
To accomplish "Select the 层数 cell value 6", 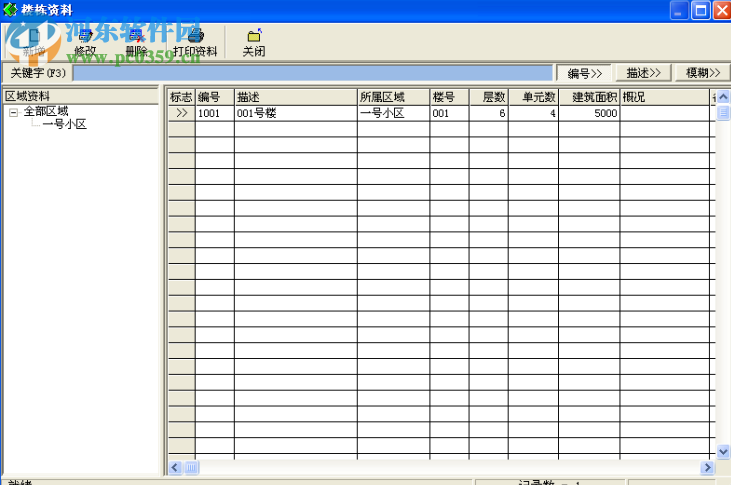I will coord(489,113).
